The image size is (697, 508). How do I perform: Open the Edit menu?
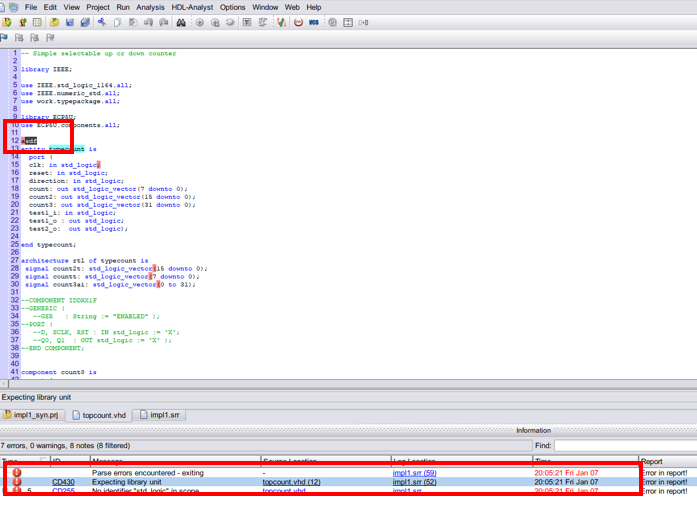click(x=50, y=7)
